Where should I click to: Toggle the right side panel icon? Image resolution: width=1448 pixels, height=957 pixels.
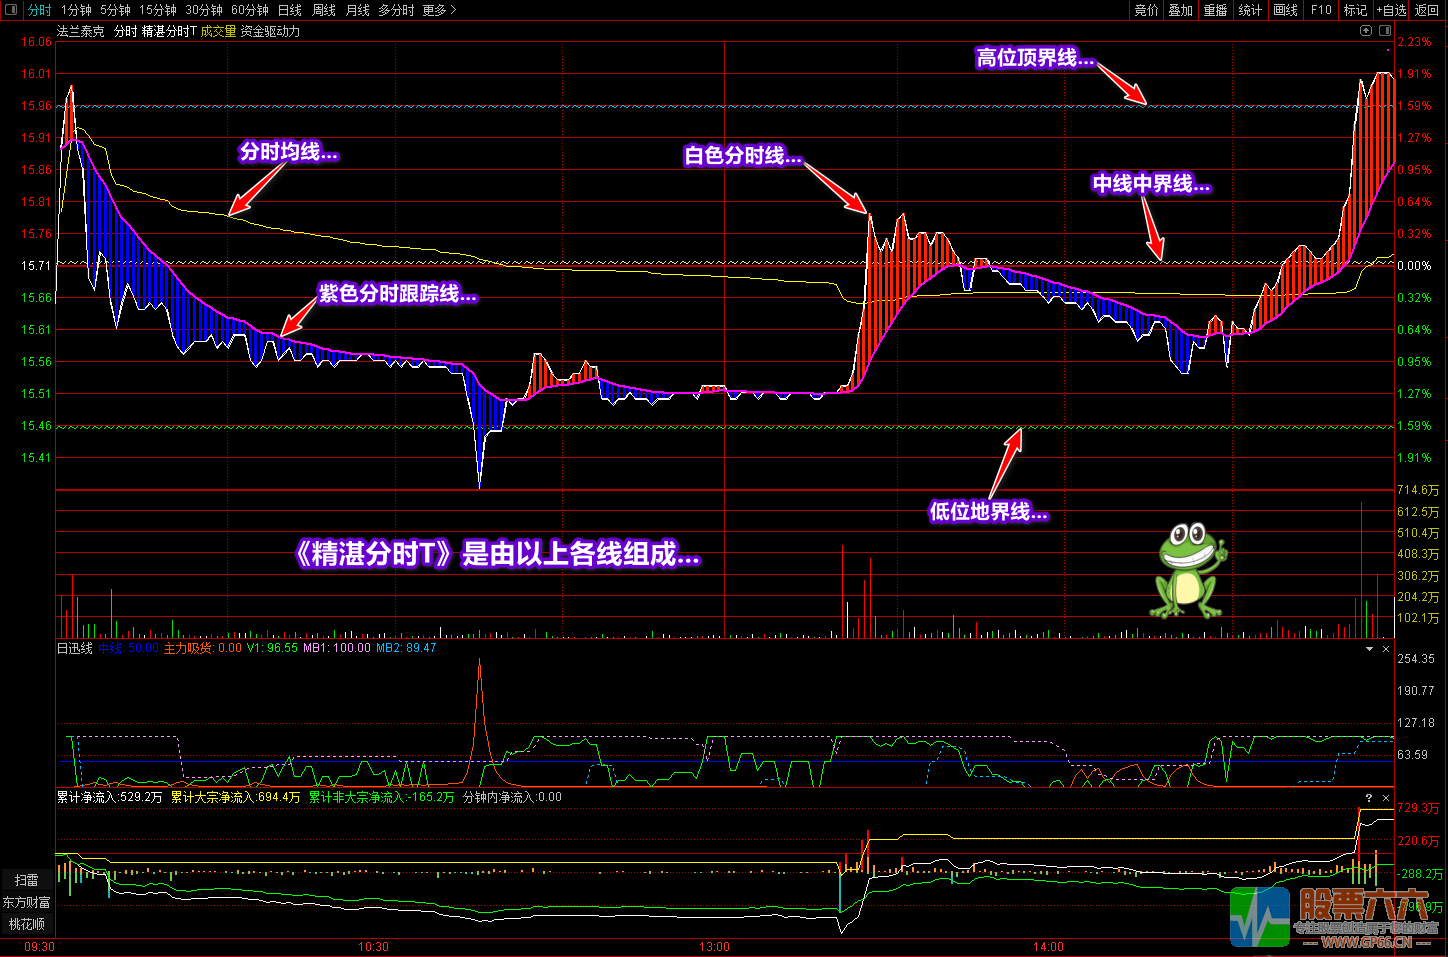[x=1385, y=31]
